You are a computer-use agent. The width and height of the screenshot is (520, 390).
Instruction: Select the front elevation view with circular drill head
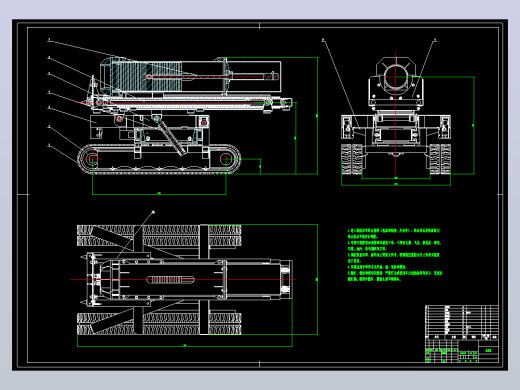point(396,115)
